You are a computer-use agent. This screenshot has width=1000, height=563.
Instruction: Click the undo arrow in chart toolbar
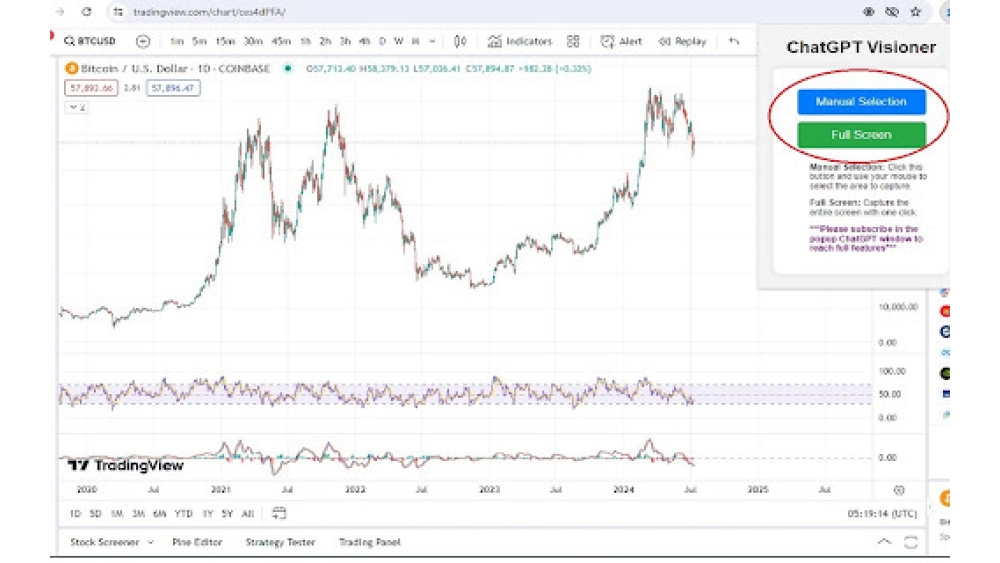coord(734,41)
